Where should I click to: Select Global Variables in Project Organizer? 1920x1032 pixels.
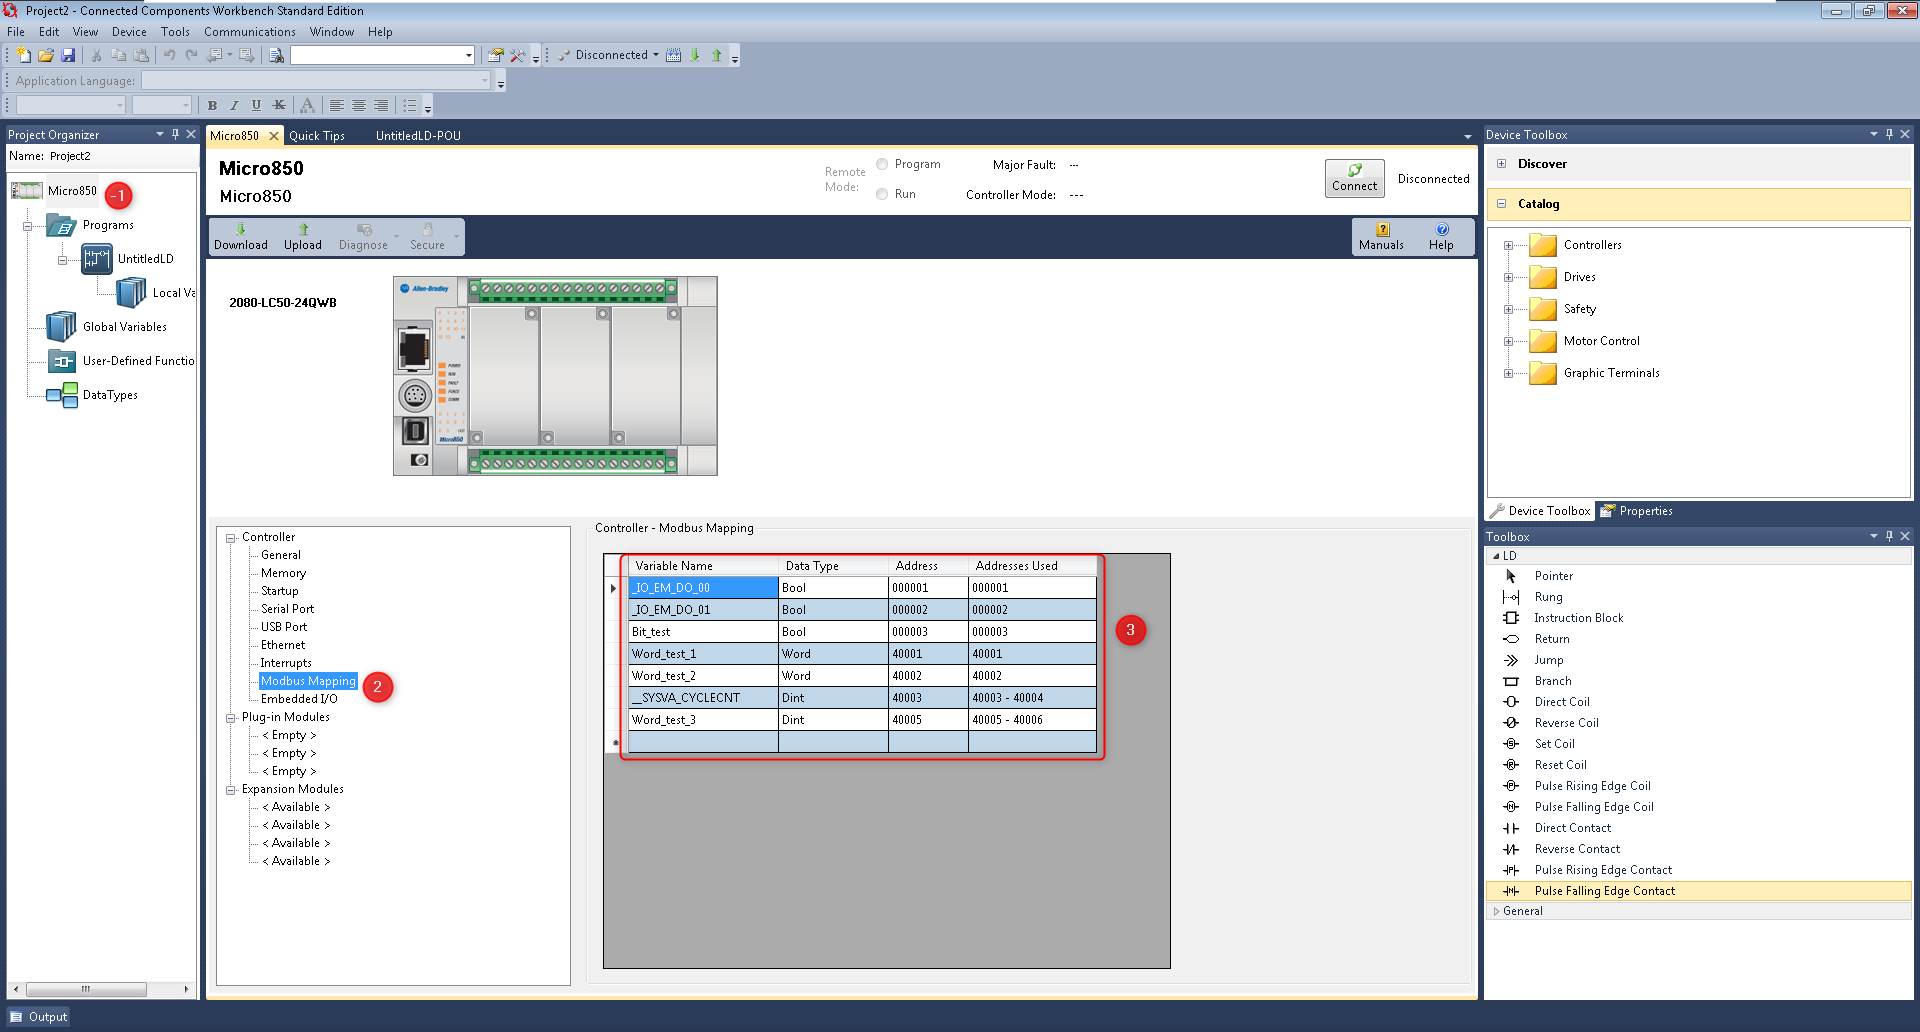click(125, 327)
